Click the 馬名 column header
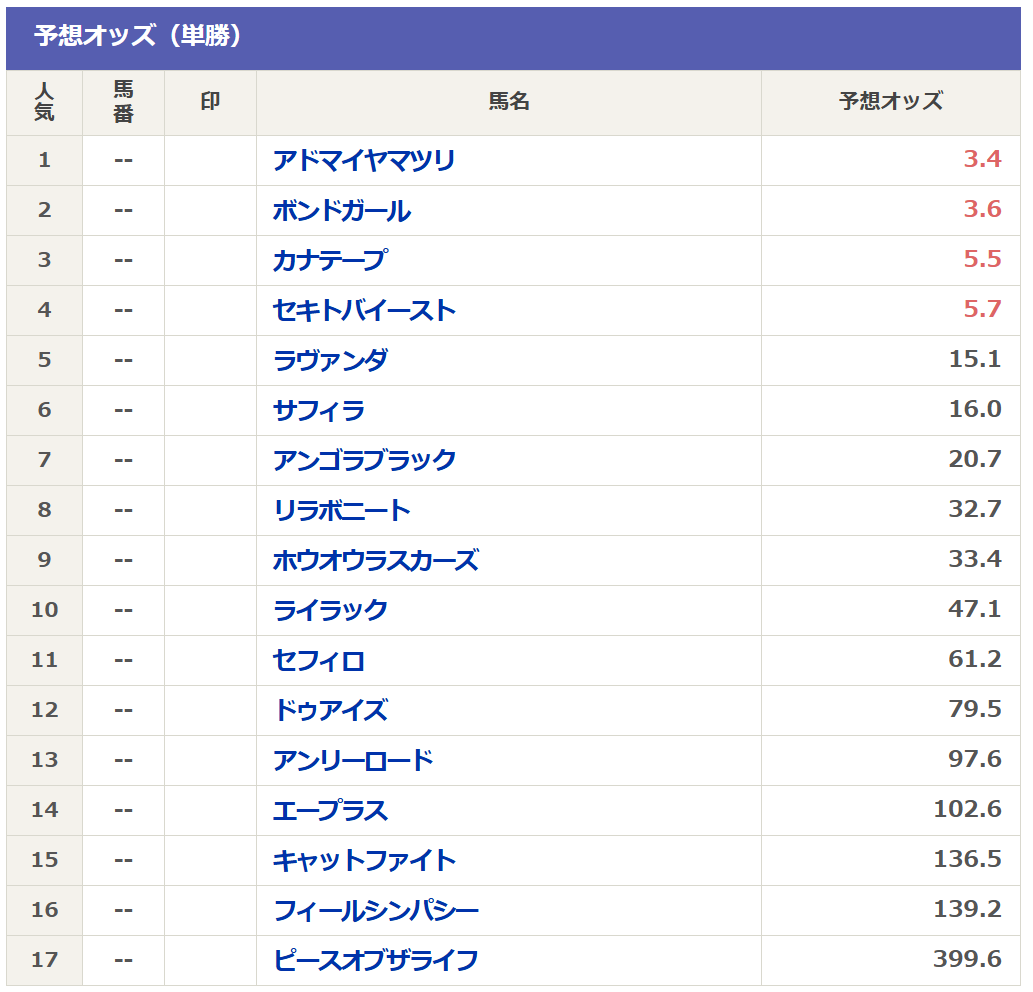Screen dimensions: 1033x992 click(x=508, y=102)
